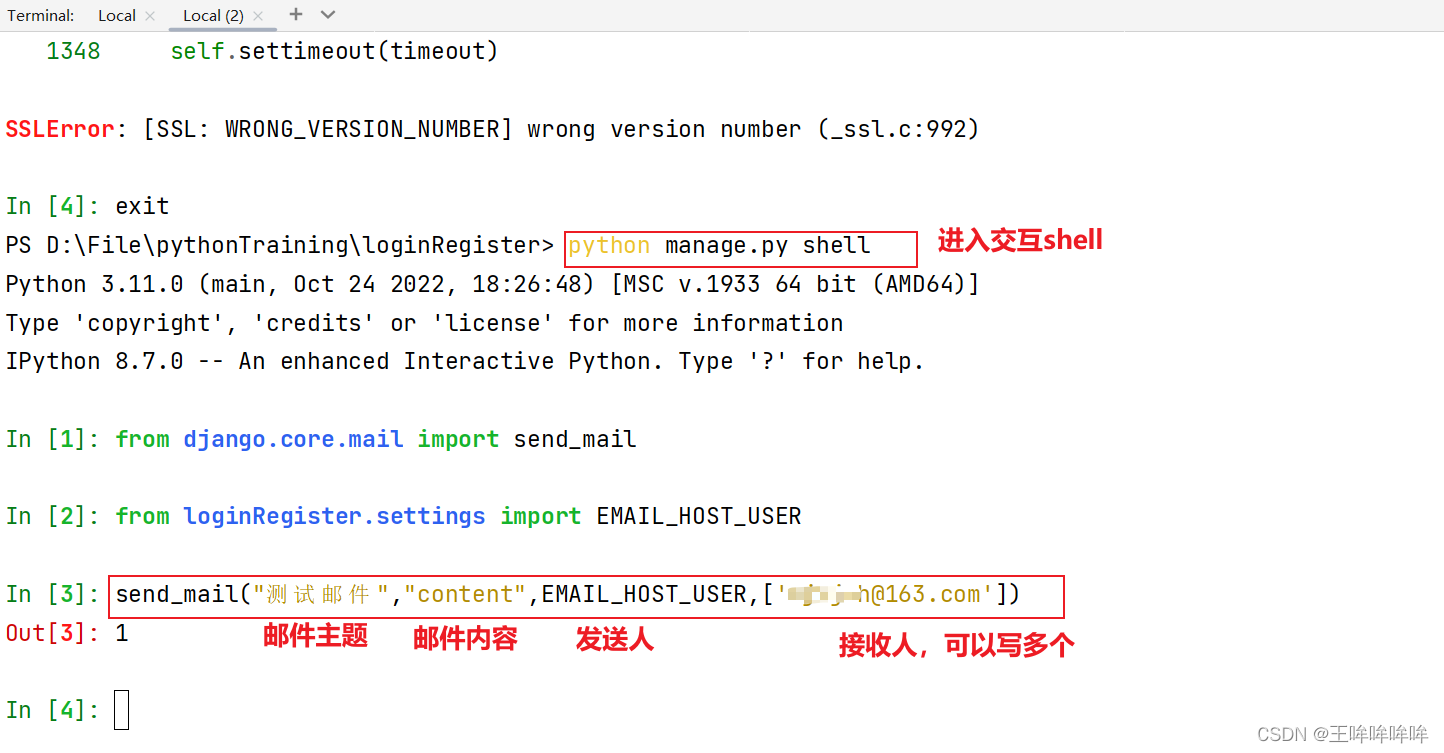Click the 'exit' command at In [4]

(x=142, y=207)
